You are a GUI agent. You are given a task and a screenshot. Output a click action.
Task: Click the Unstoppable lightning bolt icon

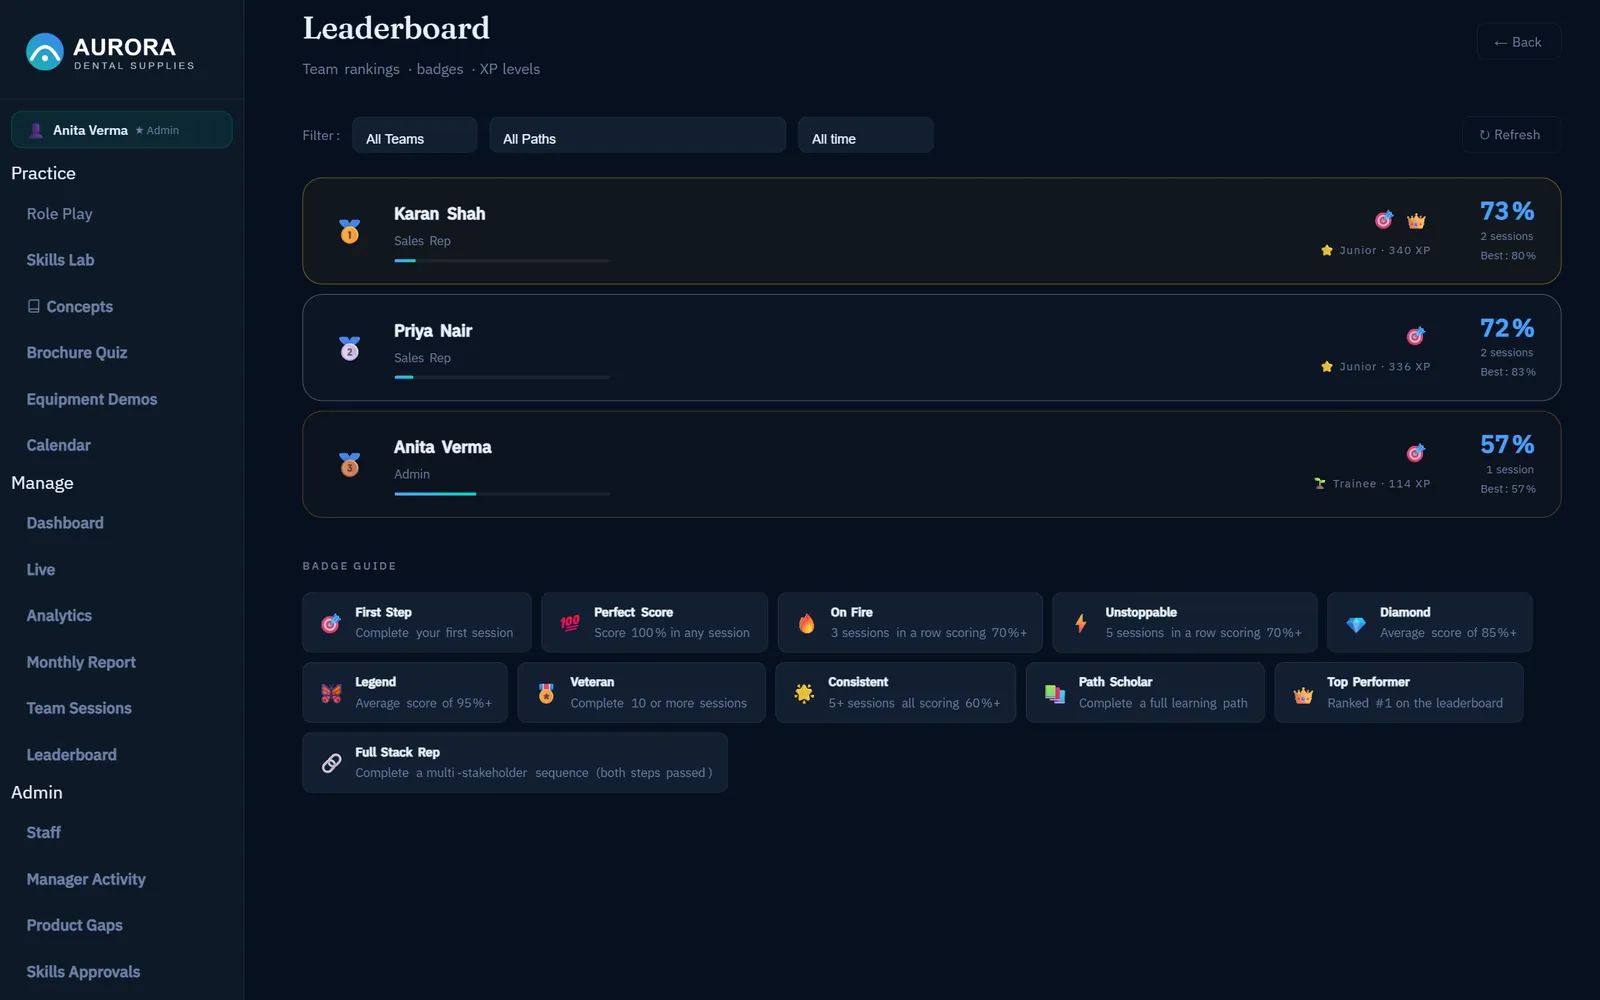pos(1081,623)
